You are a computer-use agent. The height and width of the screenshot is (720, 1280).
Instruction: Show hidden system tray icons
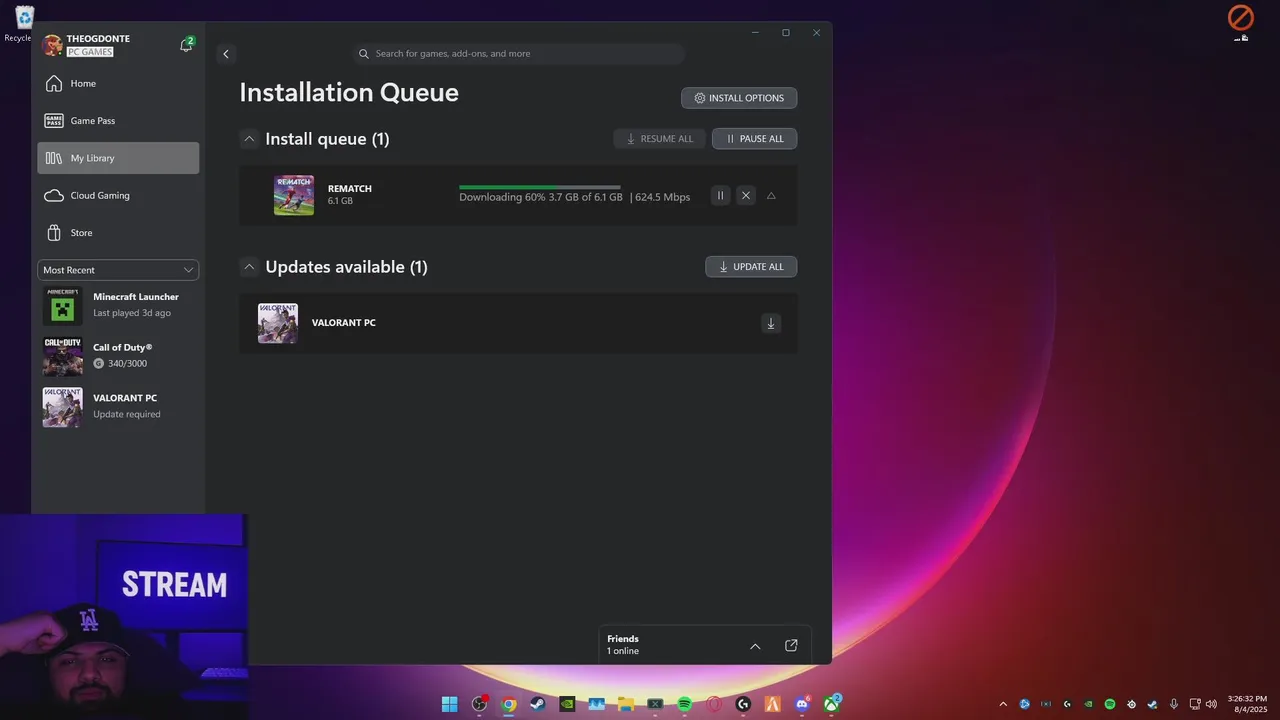[1003, 704]
